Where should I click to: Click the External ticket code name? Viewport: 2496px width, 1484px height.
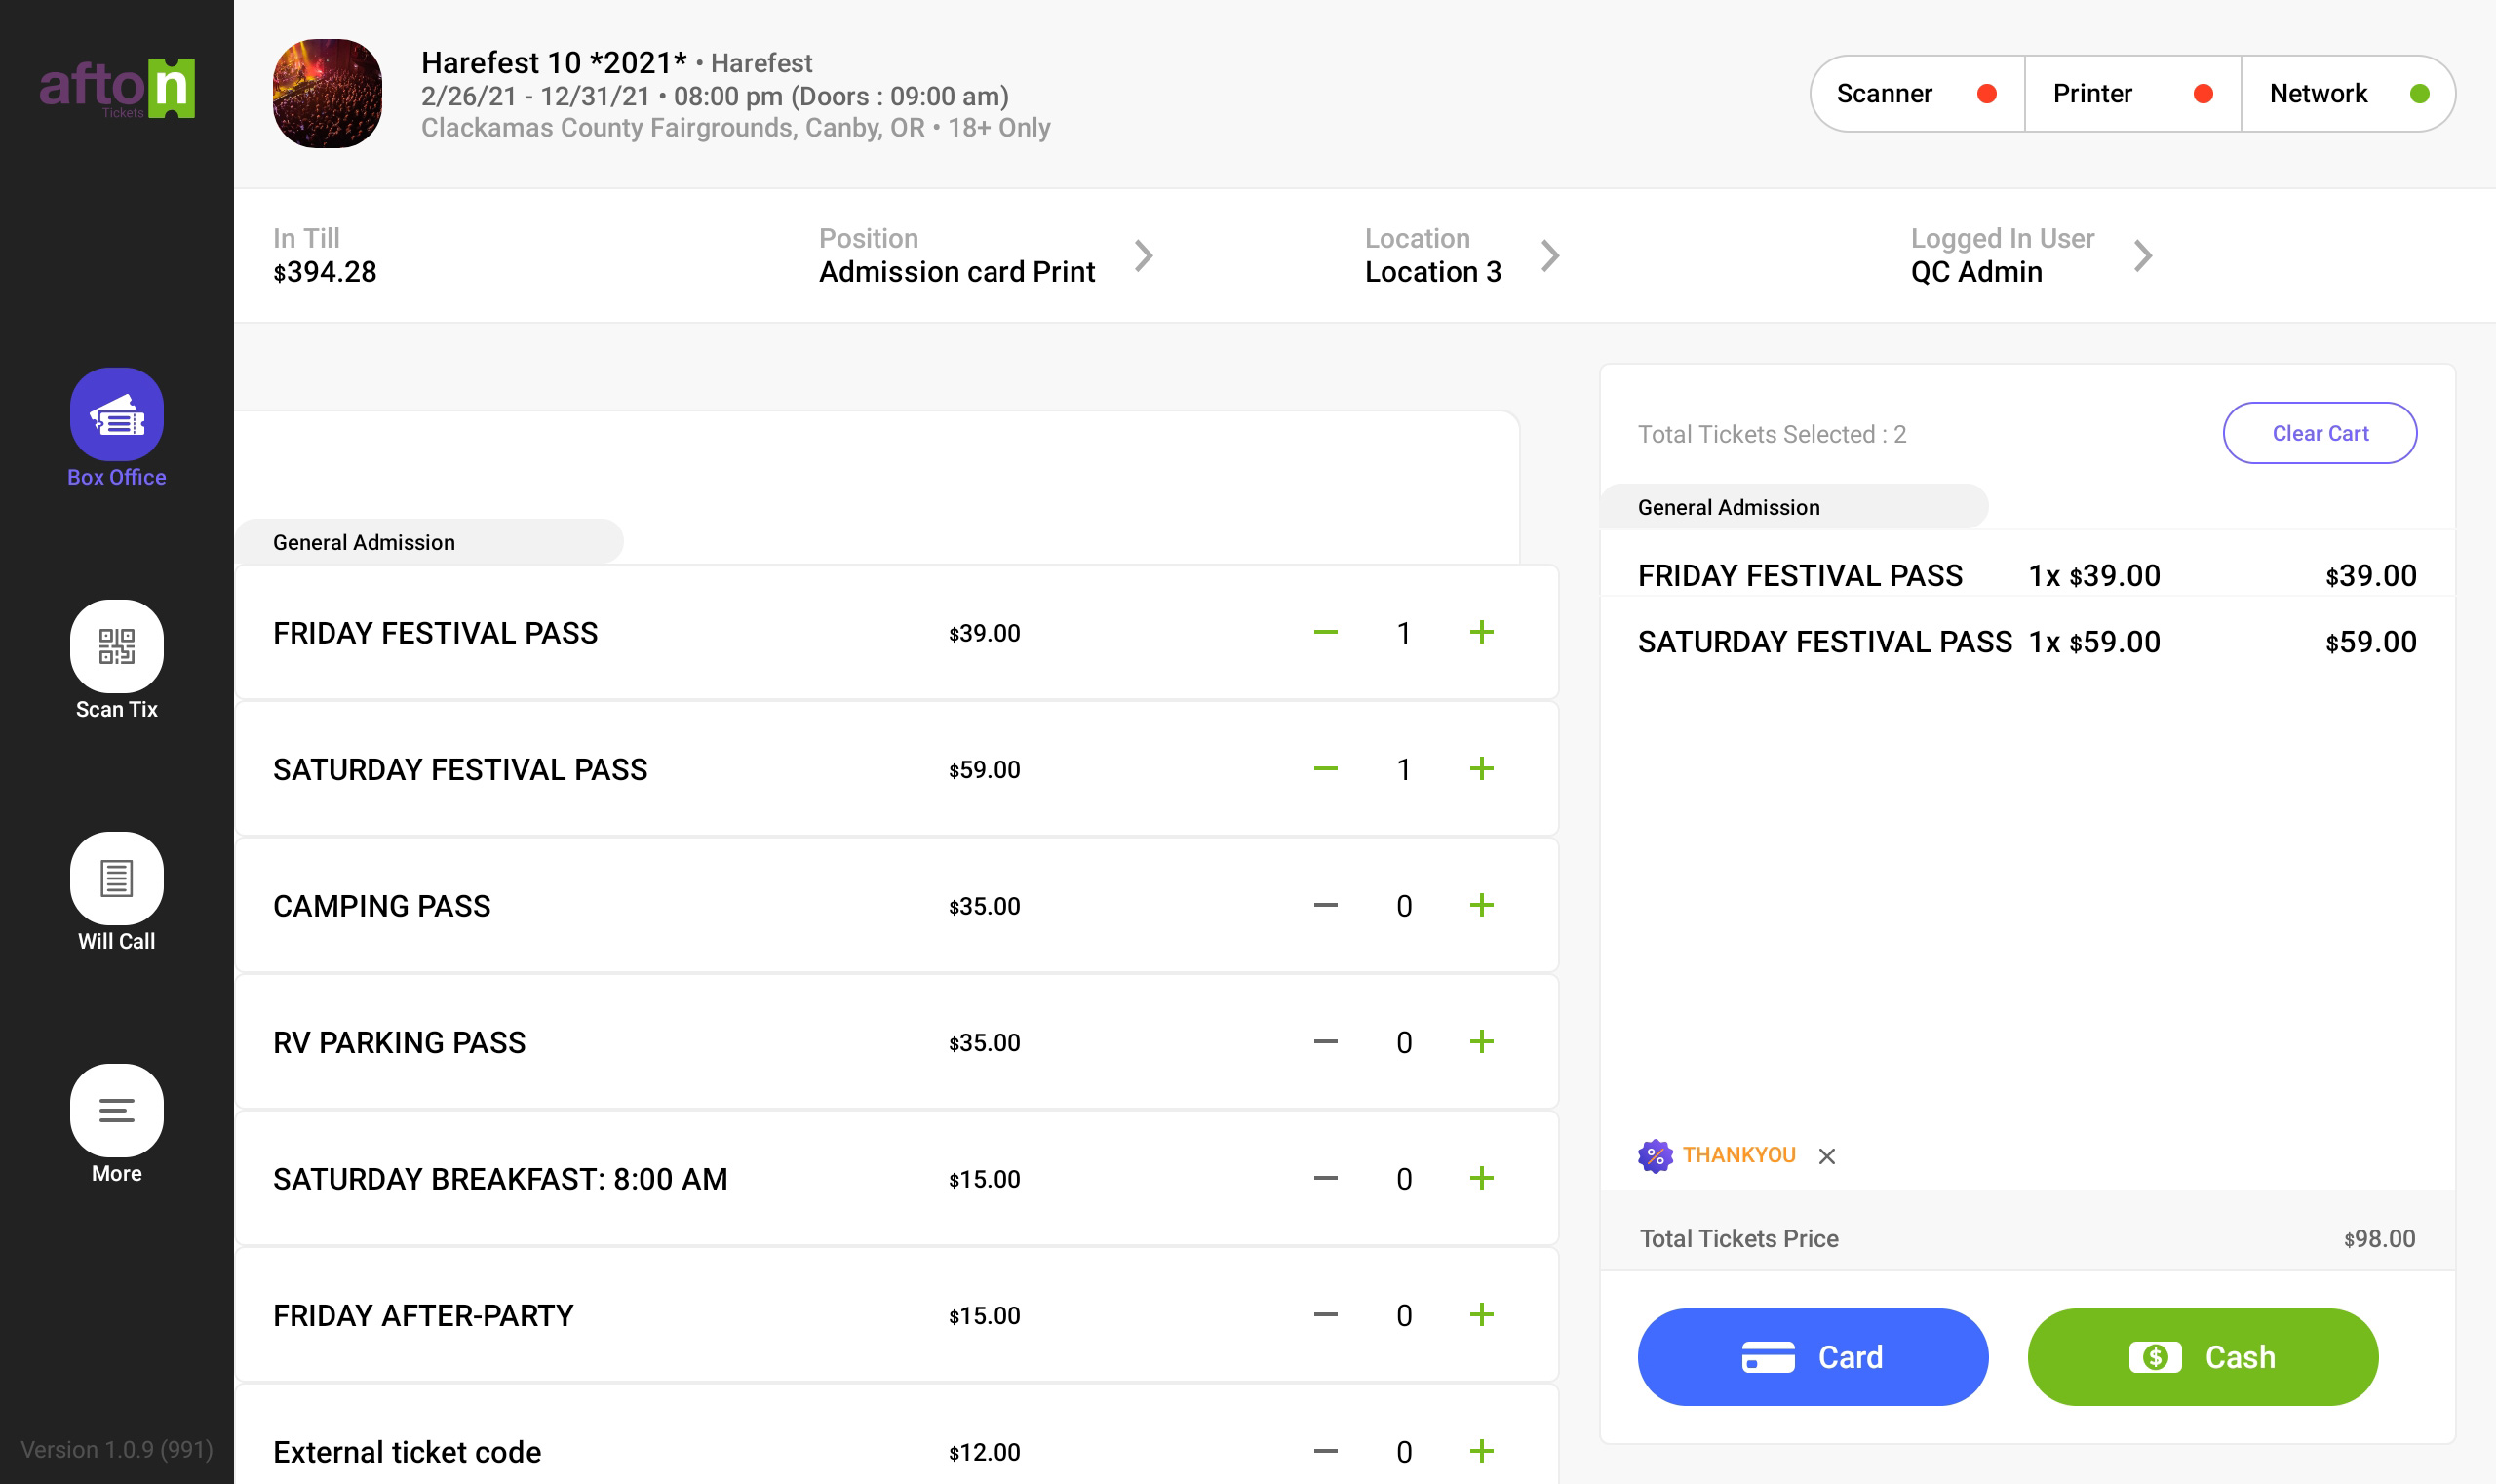click(407, 1452)
